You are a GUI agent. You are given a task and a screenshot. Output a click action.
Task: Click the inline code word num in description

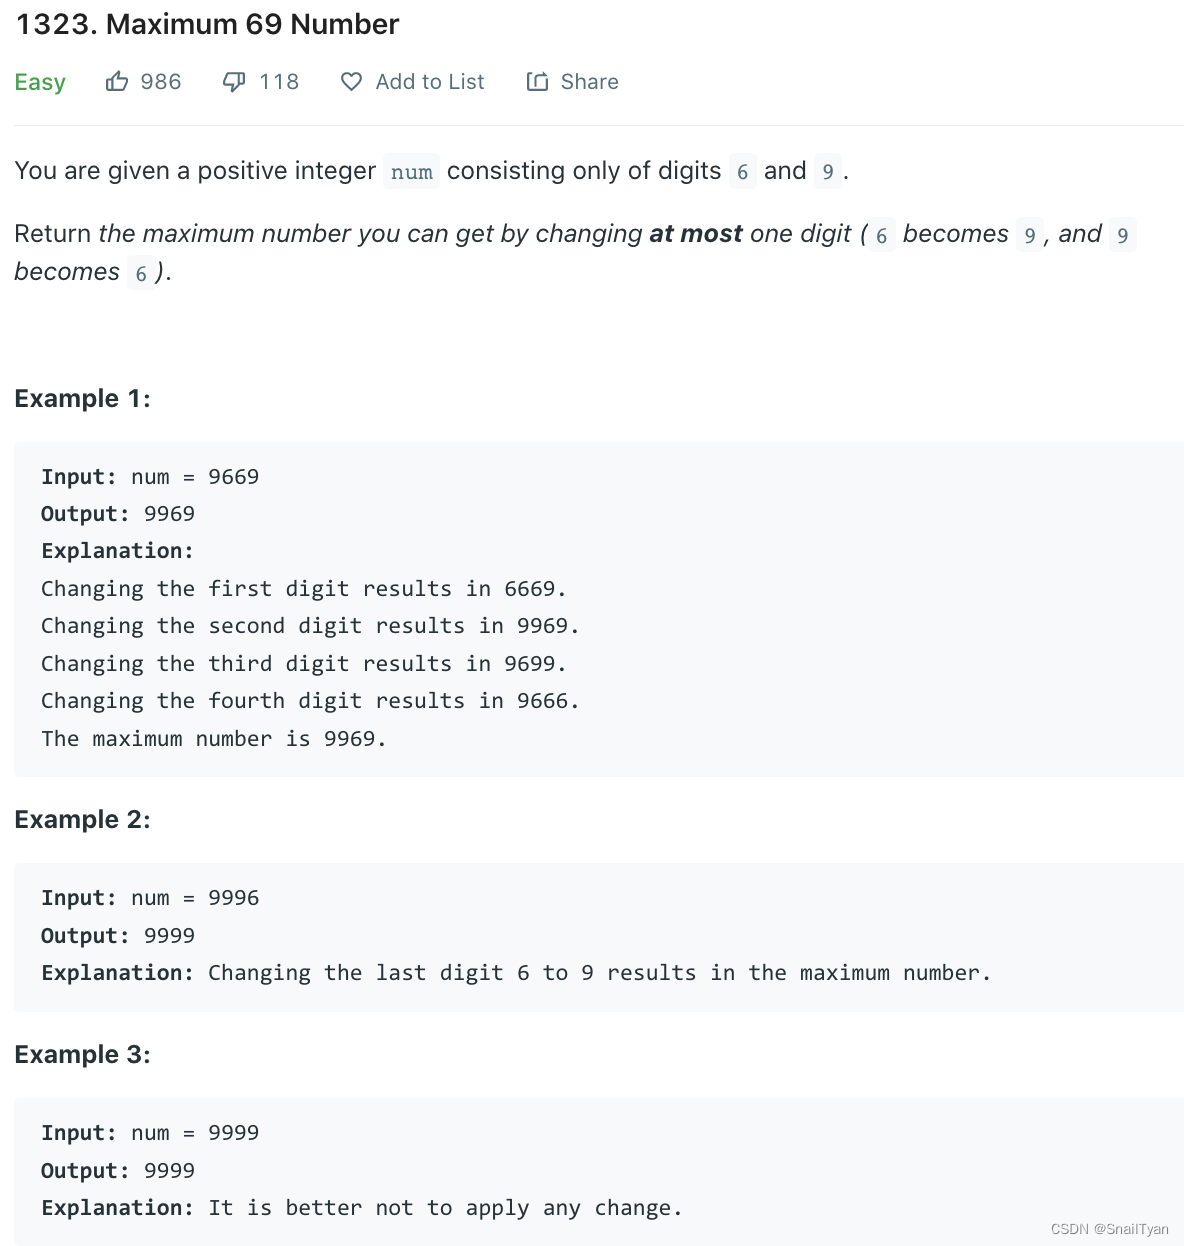411,172
